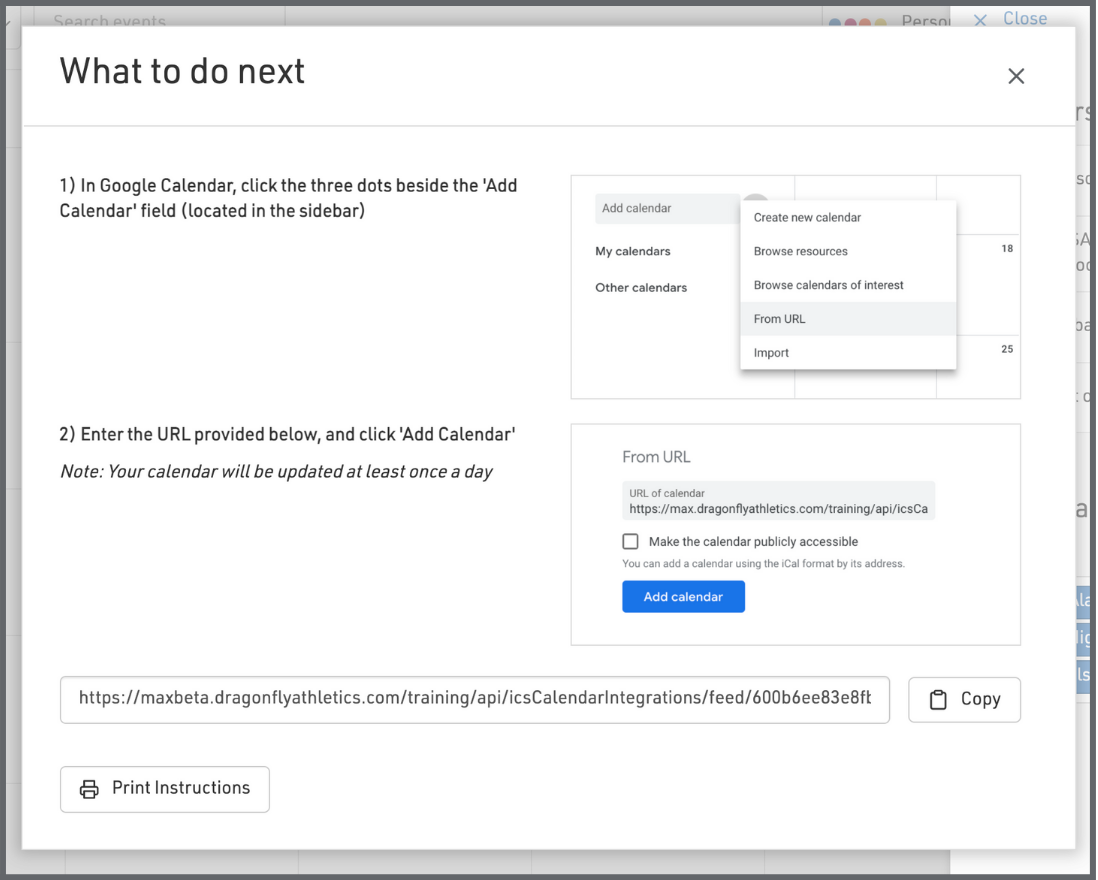Click day 18 in the calendar illustration
The width and height of the screenshot is (1098, 880).
coord(1007,248)
